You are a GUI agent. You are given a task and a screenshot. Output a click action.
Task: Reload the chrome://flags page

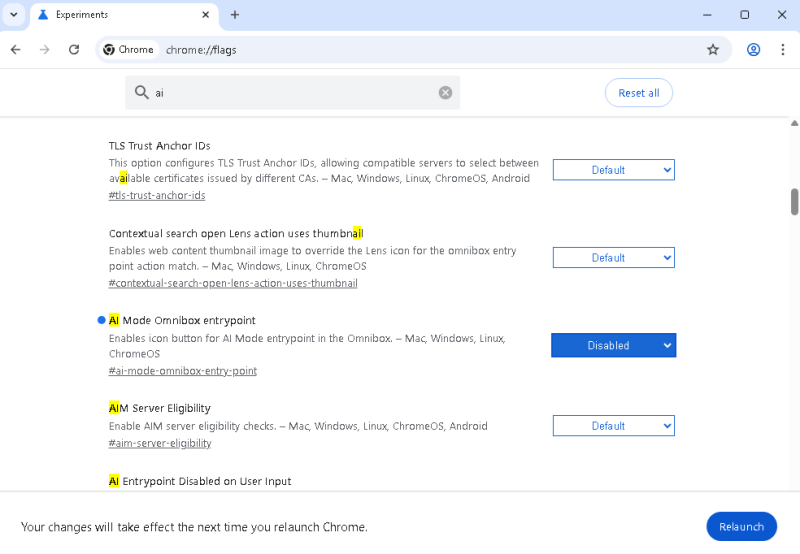[74, 49]
